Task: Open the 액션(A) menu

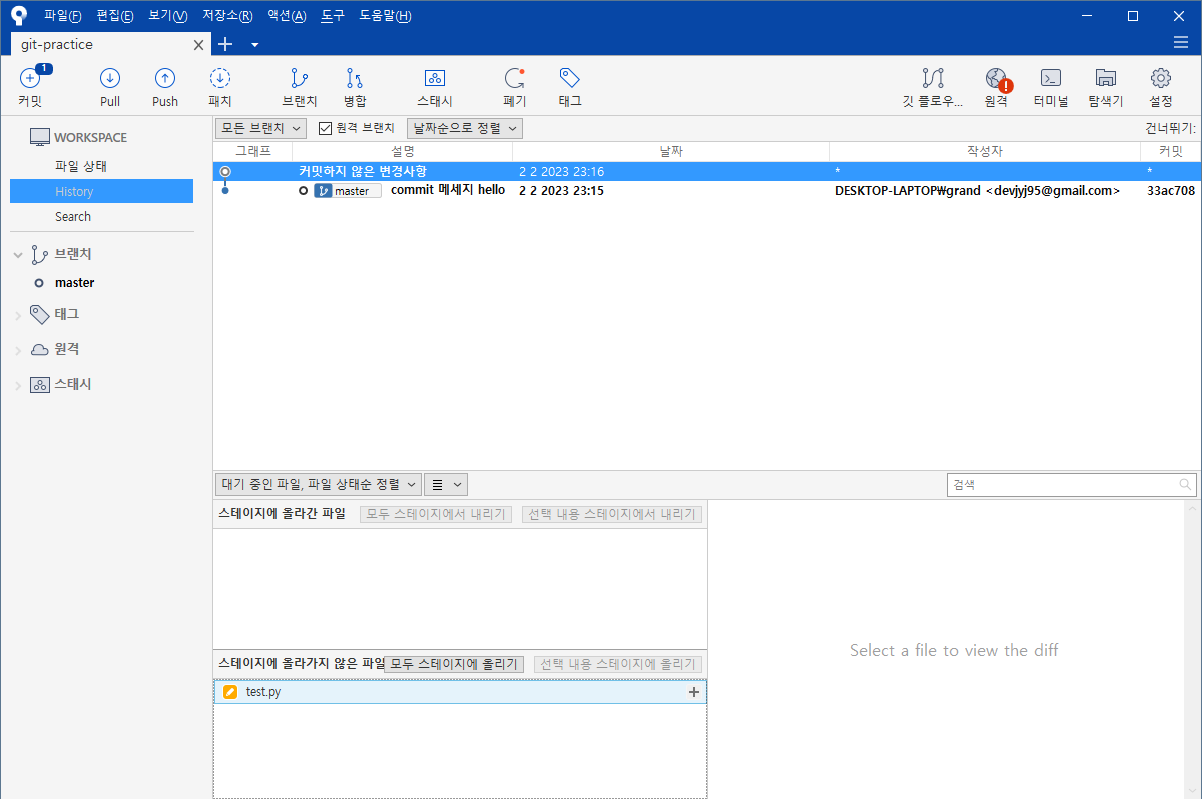Action: [x=287, y=16]
